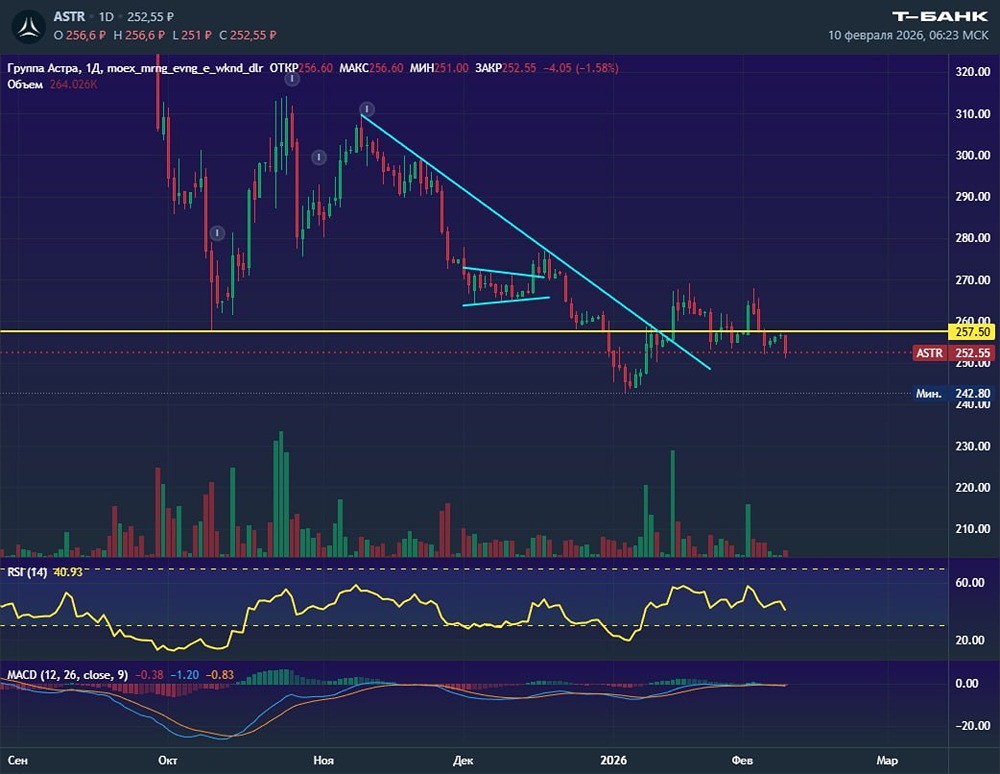Screen dimensions: 1000x774
Task: Click the volume value 264.026K
Action: point(73,85)
